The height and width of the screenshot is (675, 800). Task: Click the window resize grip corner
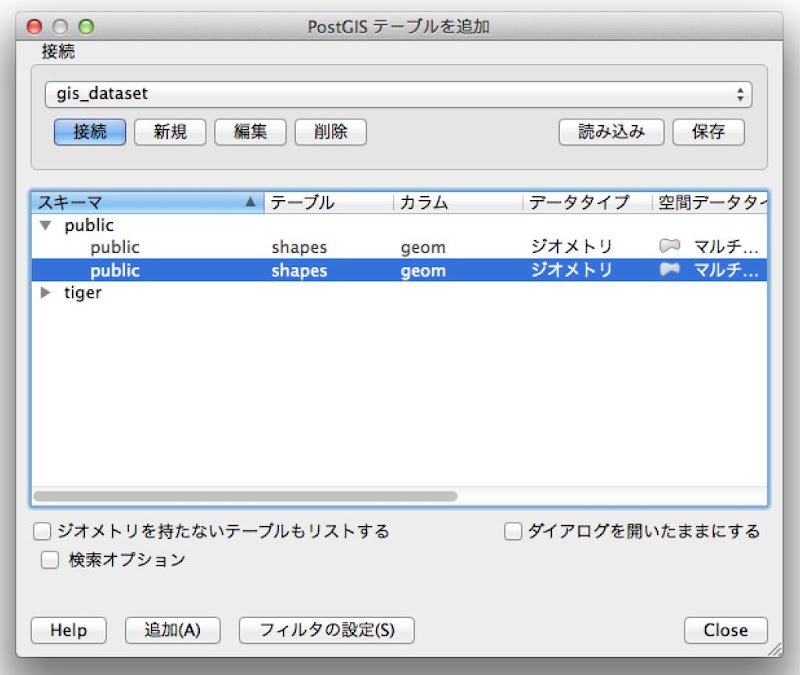coord(775,649)
